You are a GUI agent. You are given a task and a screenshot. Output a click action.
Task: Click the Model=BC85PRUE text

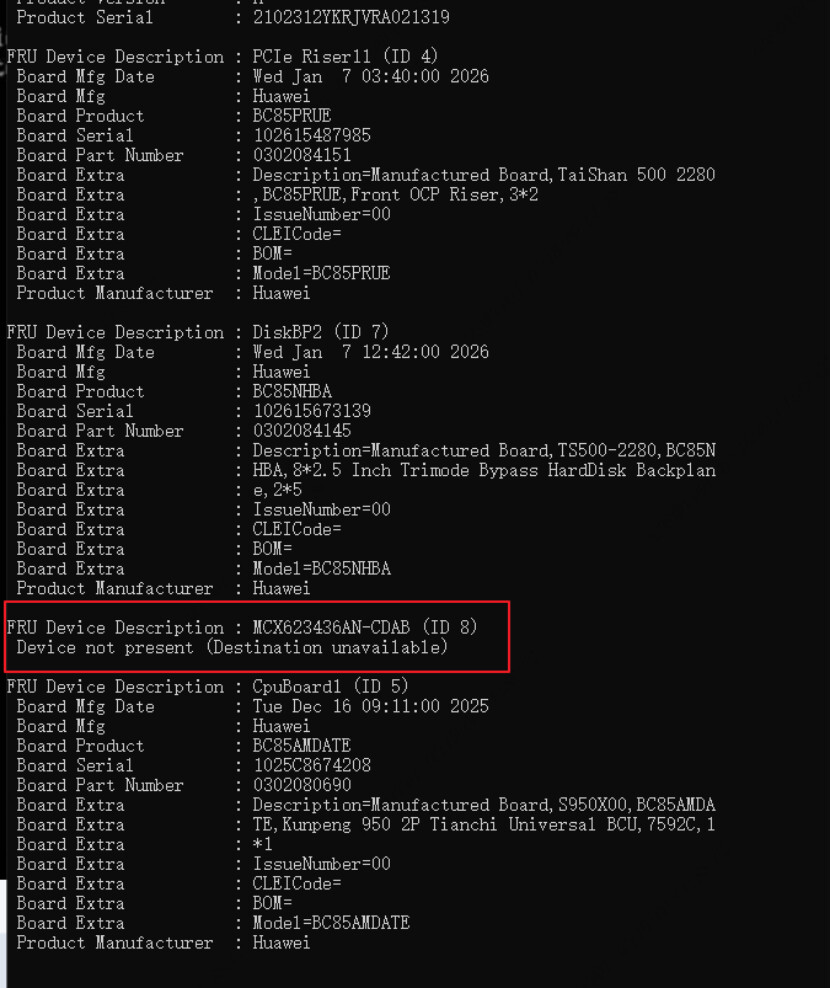tap(321, 273)
